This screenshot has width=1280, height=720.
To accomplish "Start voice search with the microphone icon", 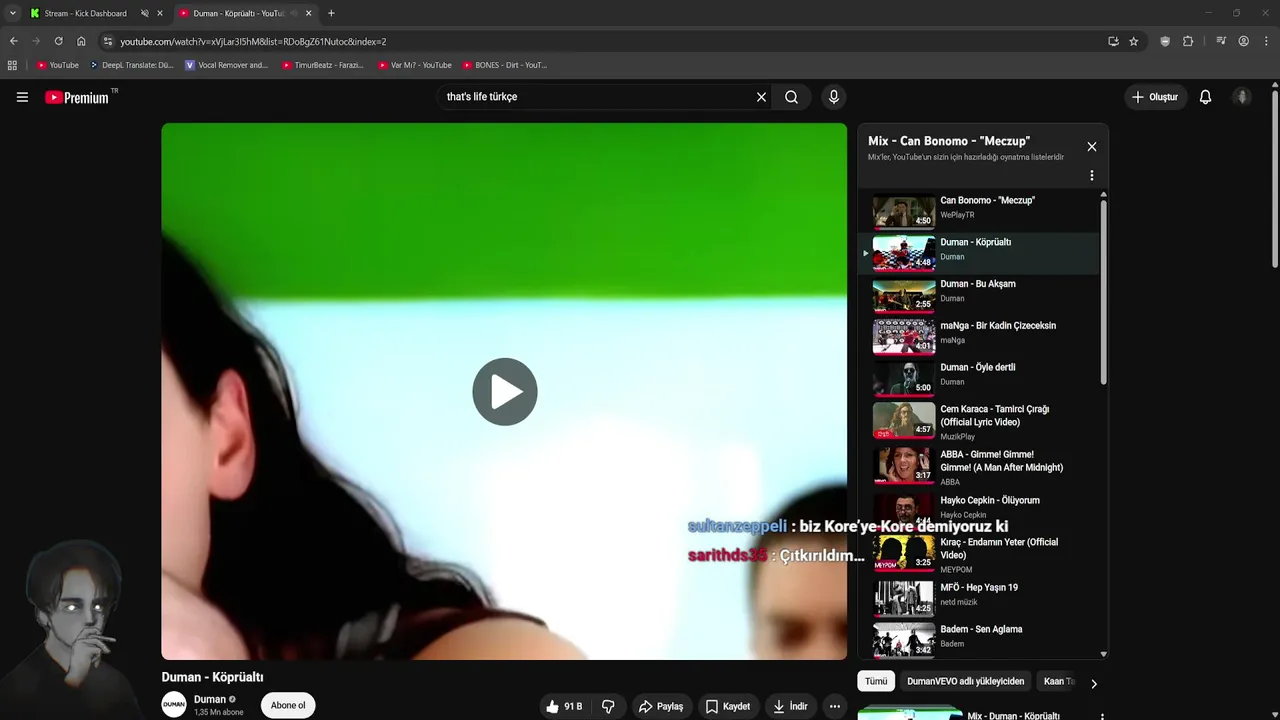I will click(x=834, y=97).
